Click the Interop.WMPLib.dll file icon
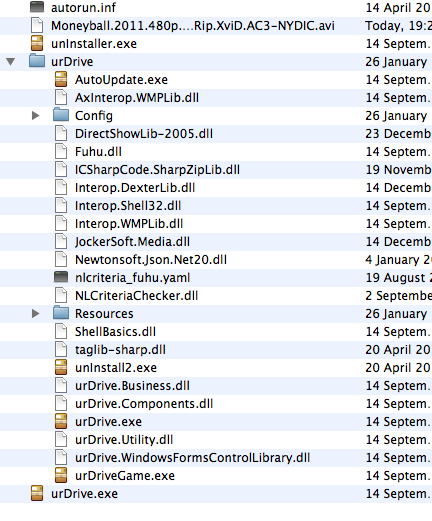Screen dimensions: 432x521 click(61, 224)
